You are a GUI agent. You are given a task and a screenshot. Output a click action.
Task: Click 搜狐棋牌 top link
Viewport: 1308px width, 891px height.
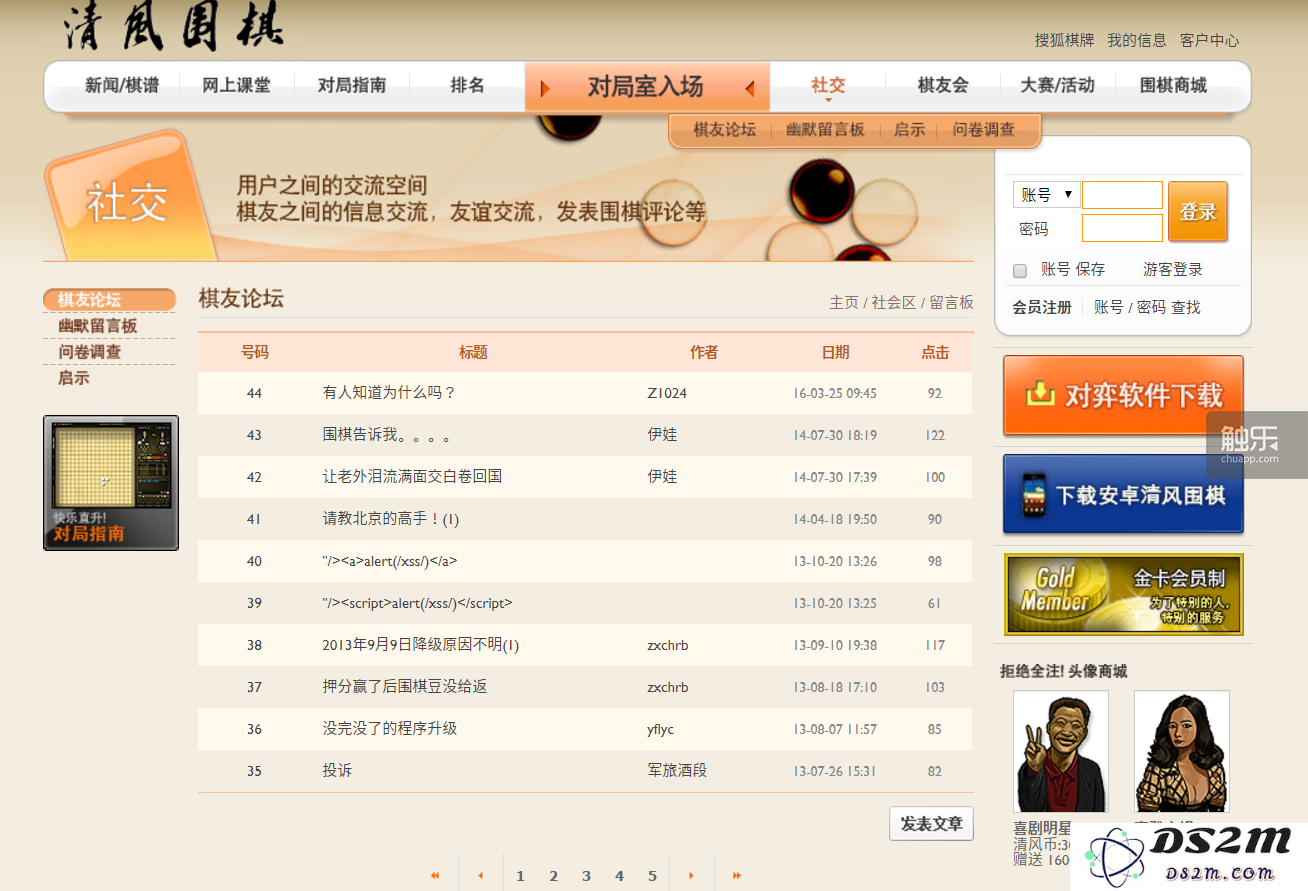1064,41
